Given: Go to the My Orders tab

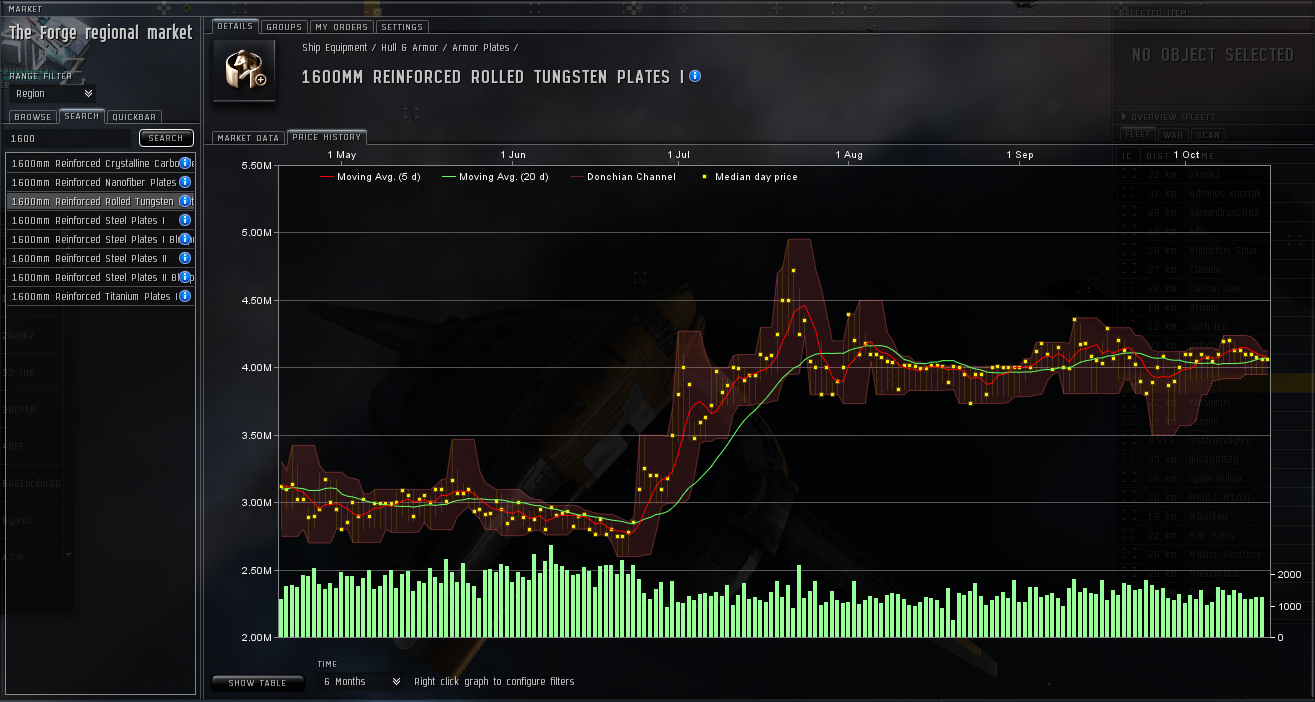Looking at the screenshot, I should (x=341, y=27).
